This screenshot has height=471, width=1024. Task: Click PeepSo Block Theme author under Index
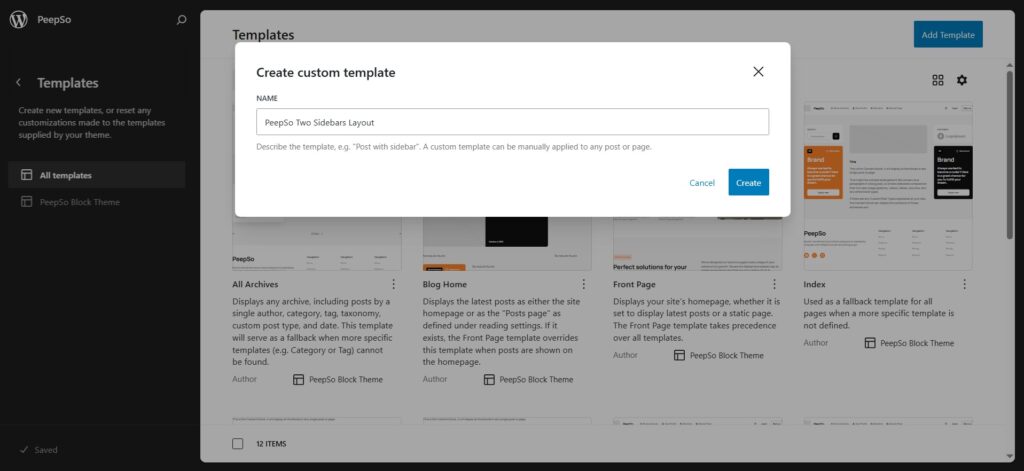pos(916,343)
